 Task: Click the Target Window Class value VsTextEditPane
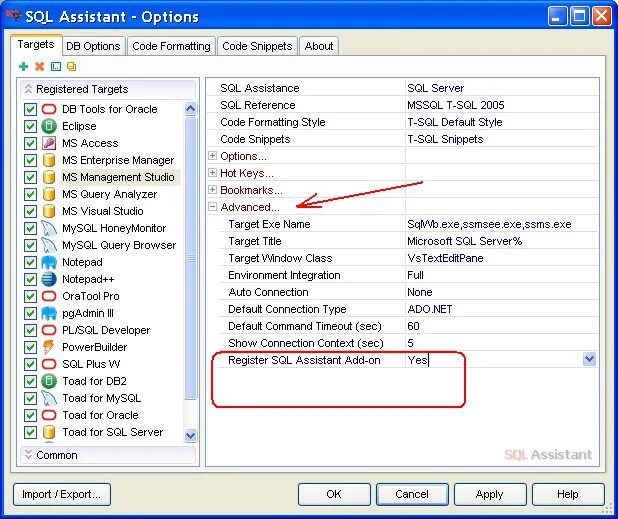point(445,258)
